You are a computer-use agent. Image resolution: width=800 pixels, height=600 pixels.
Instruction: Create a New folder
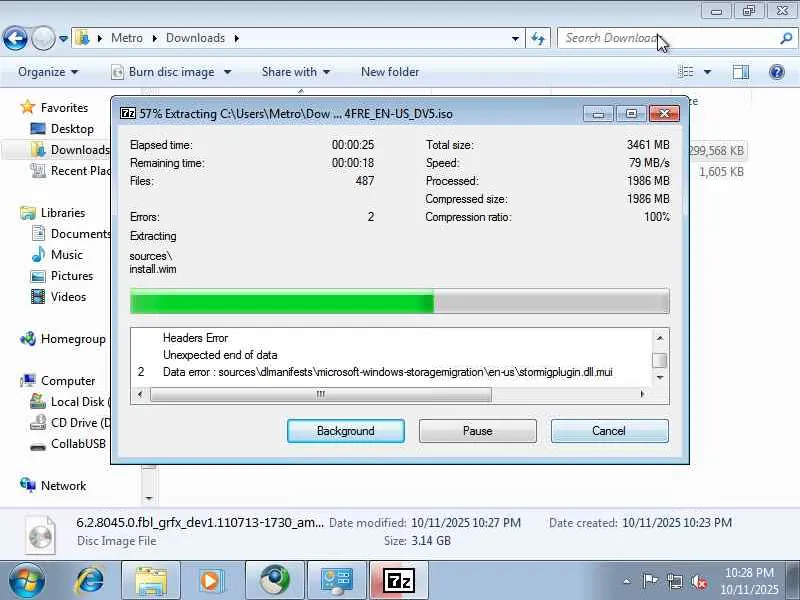390,72
